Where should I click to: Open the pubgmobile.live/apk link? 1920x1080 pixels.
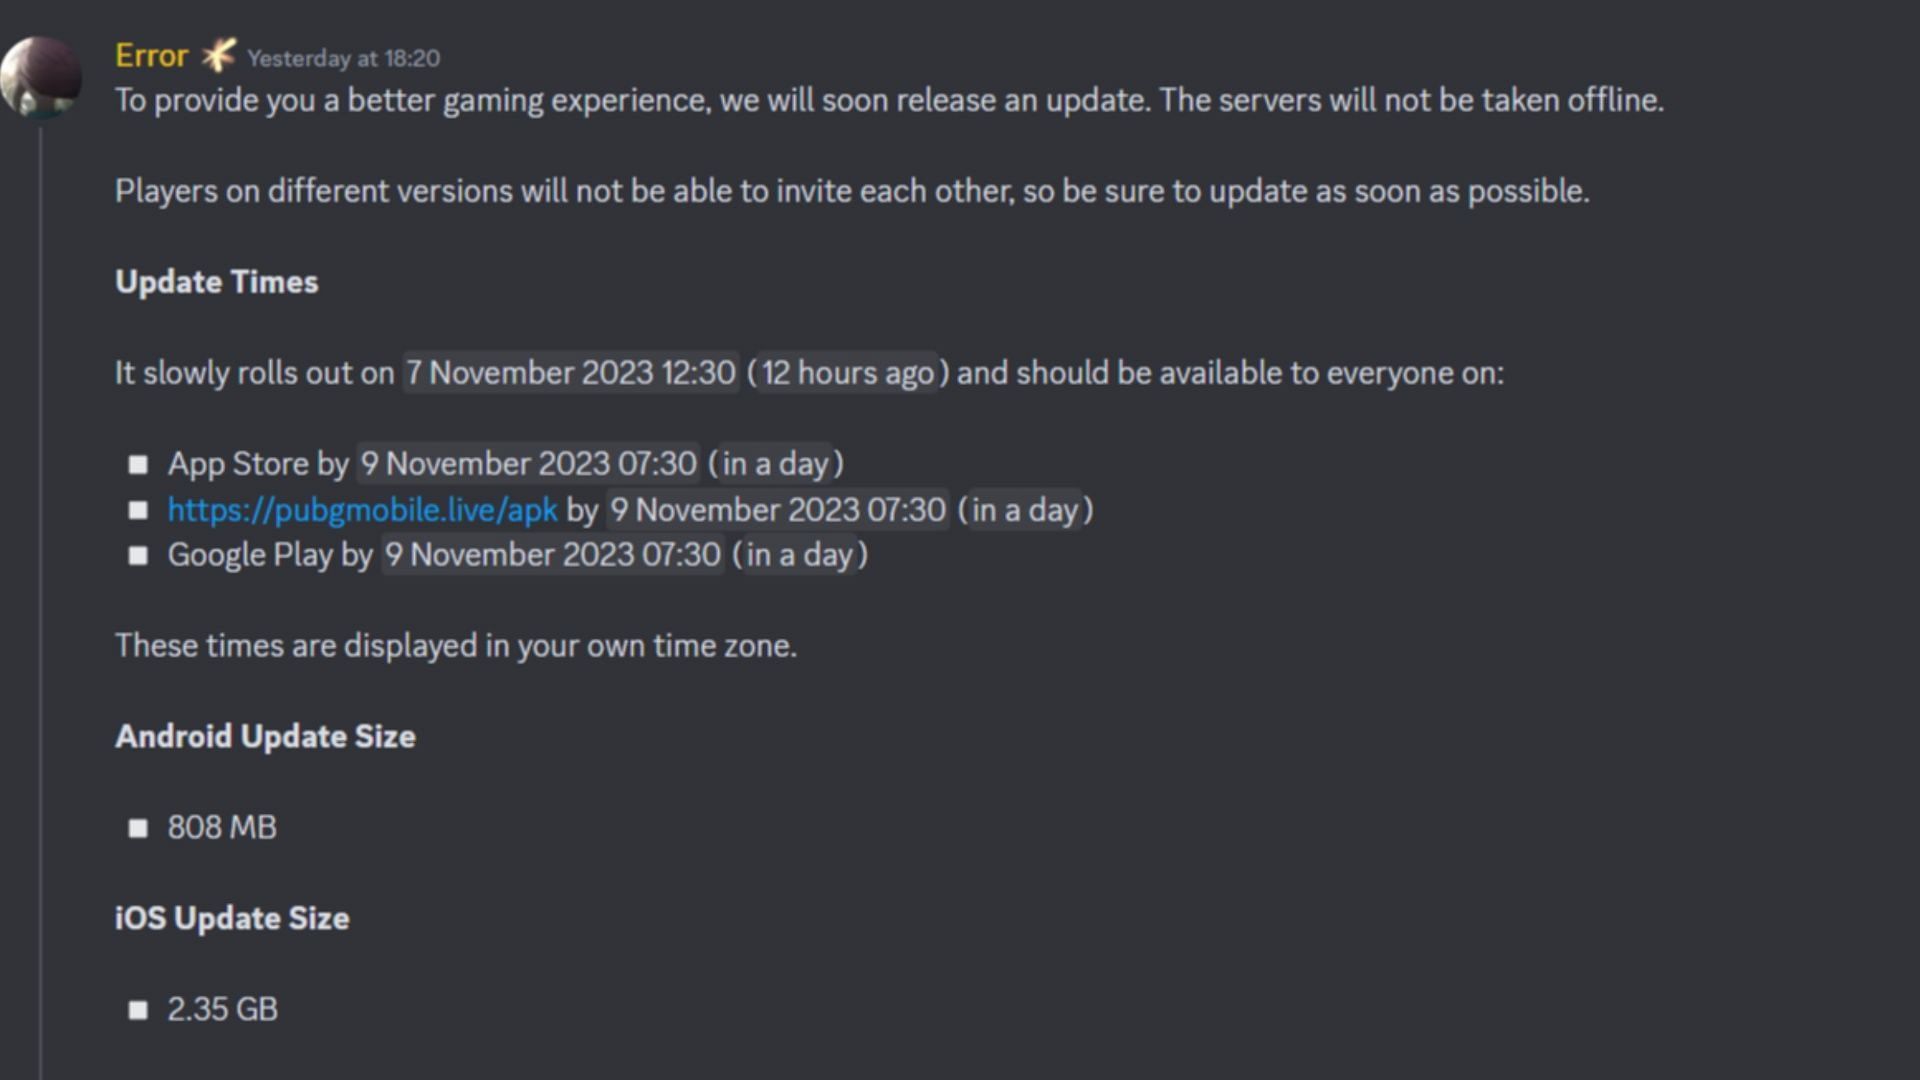tap(363, 509)
